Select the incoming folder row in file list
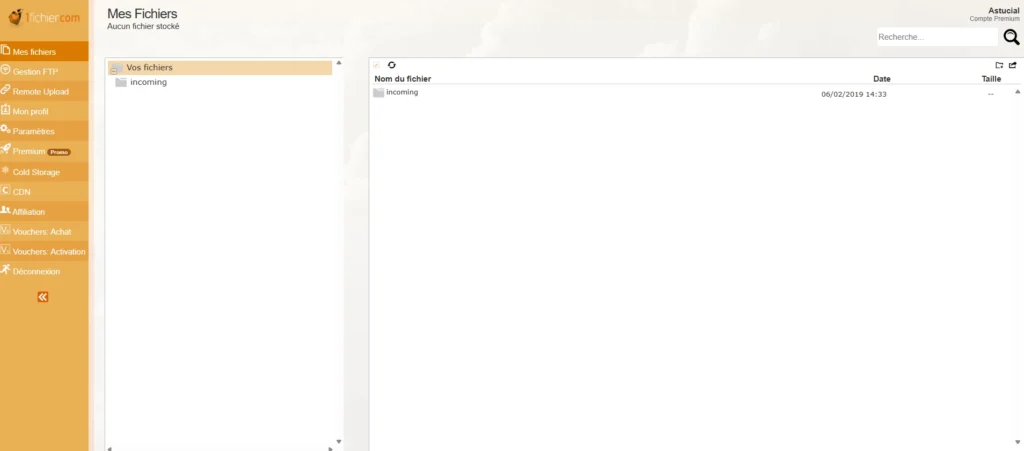This screenshot has width=1024, height=451. 691,93
